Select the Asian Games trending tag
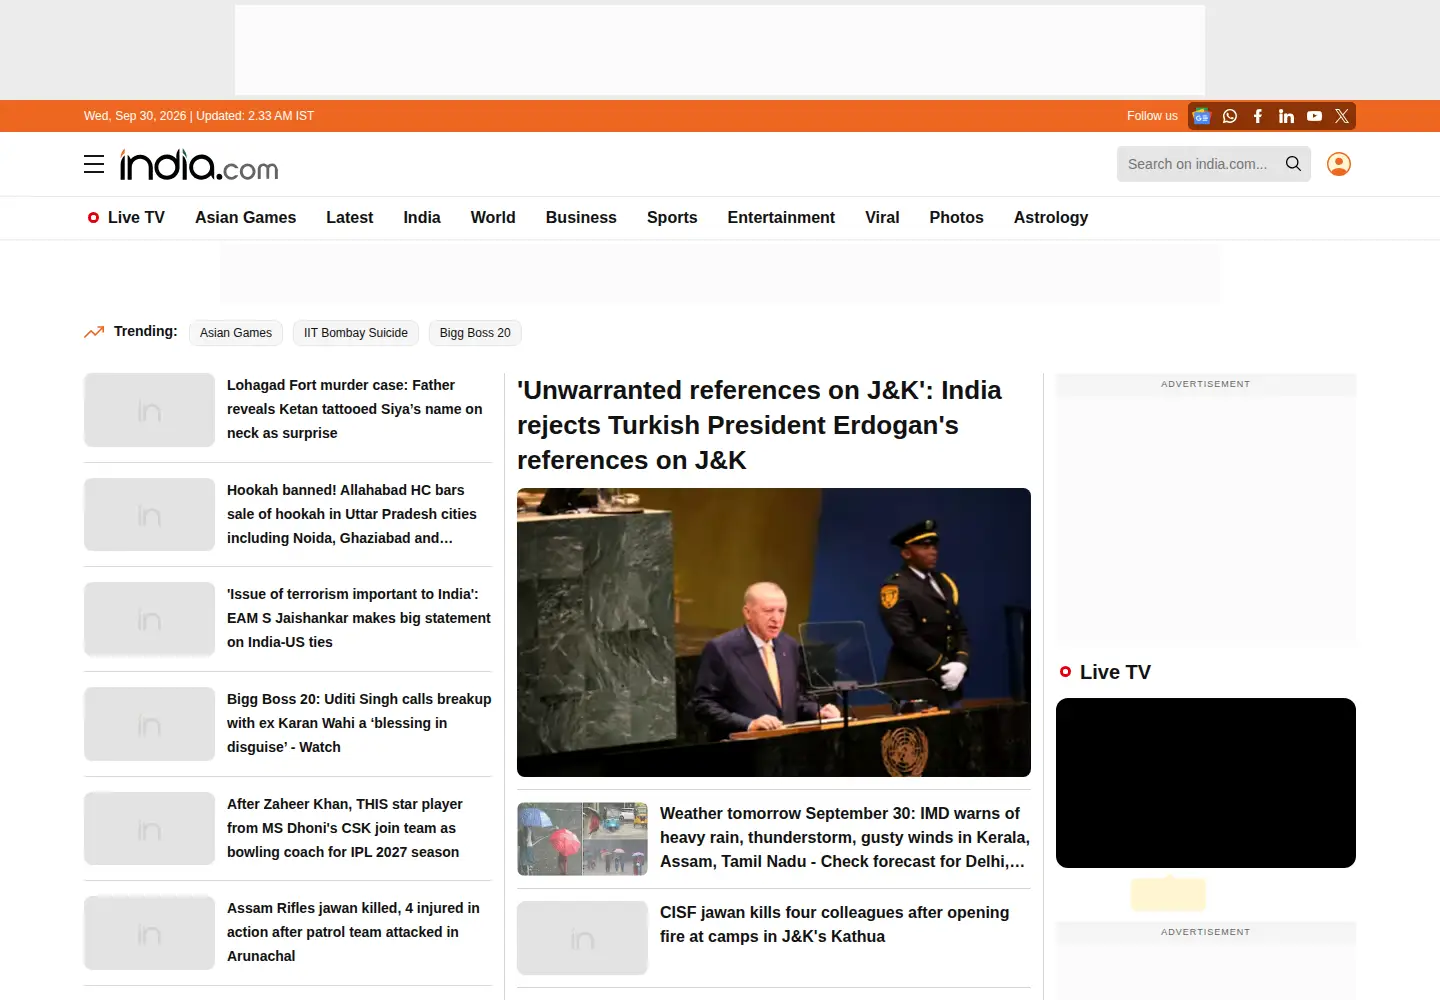The image size is (1440, 1000). [236, 333]
